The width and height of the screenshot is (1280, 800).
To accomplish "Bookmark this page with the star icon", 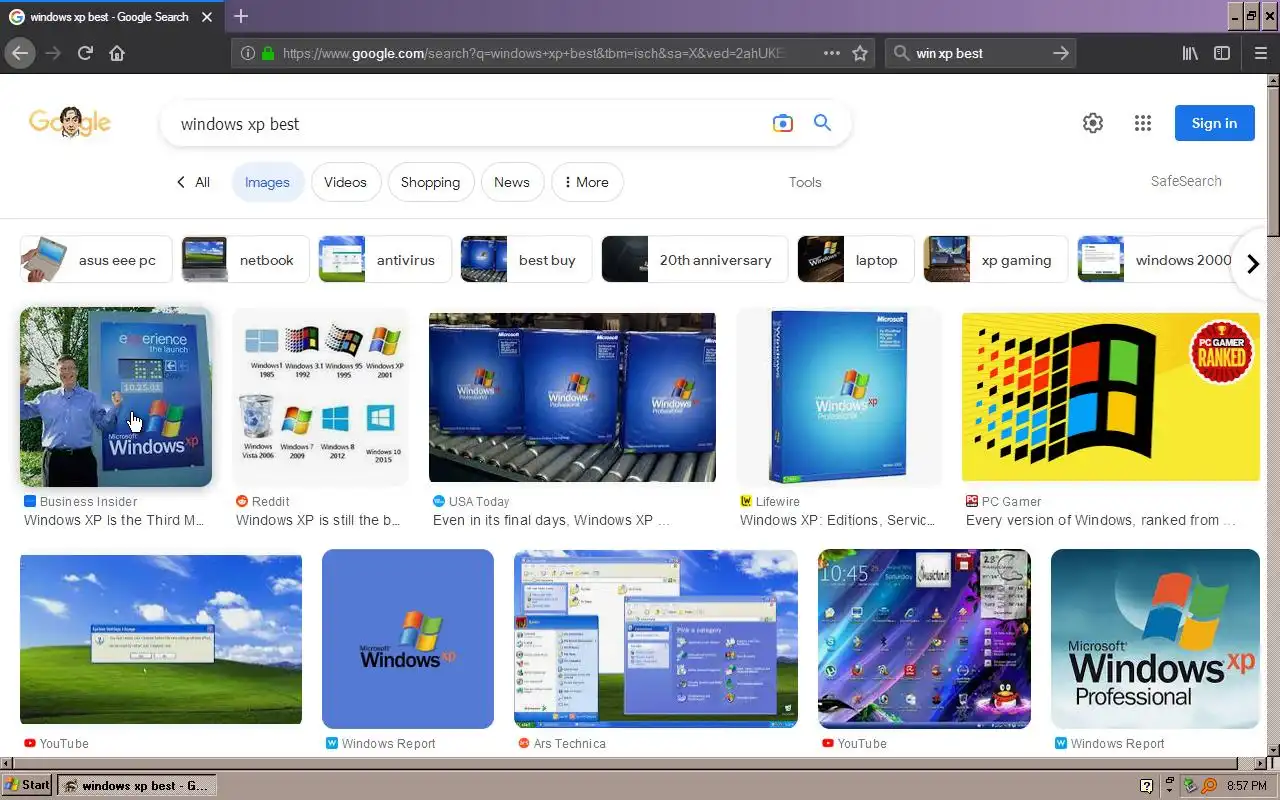I will click(860, 53).
